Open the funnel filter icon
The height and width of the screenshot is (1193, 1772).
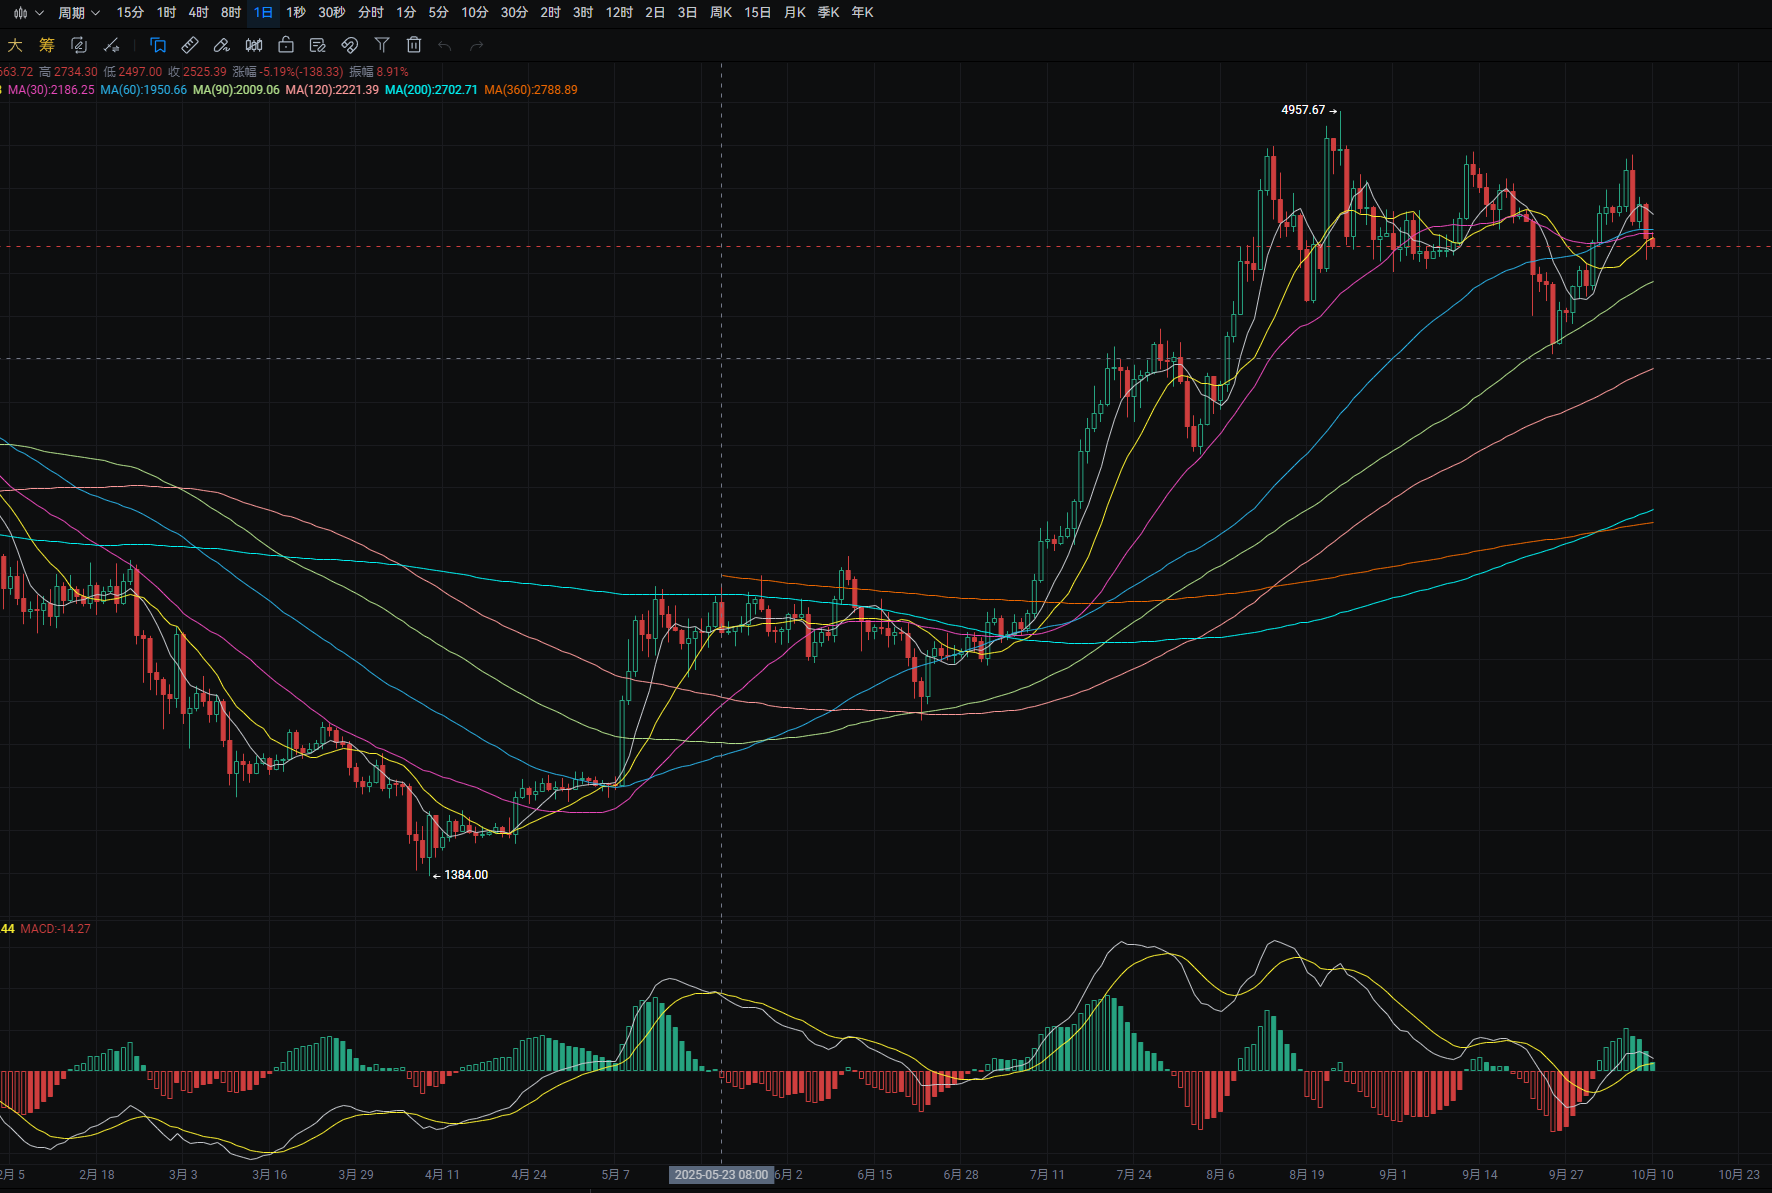(382, 45)
